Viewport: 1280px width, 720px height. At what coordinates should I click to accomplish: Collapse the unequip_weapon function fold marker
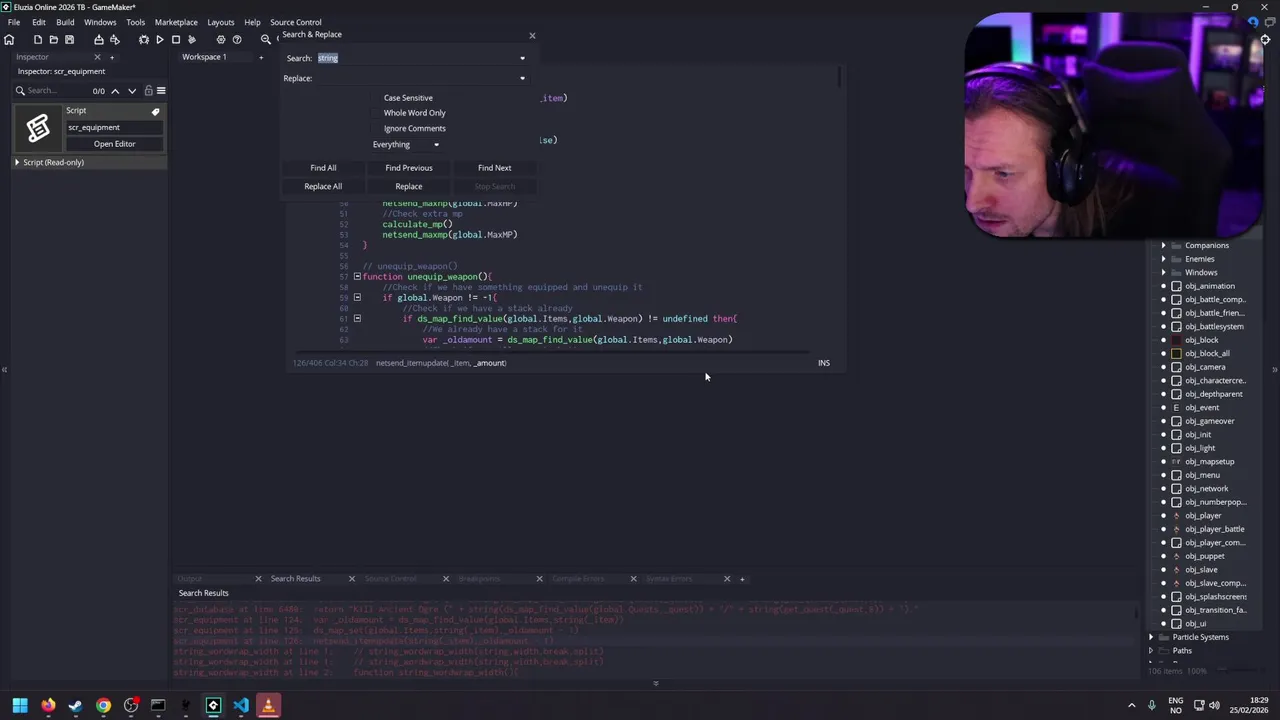(357, 276)
